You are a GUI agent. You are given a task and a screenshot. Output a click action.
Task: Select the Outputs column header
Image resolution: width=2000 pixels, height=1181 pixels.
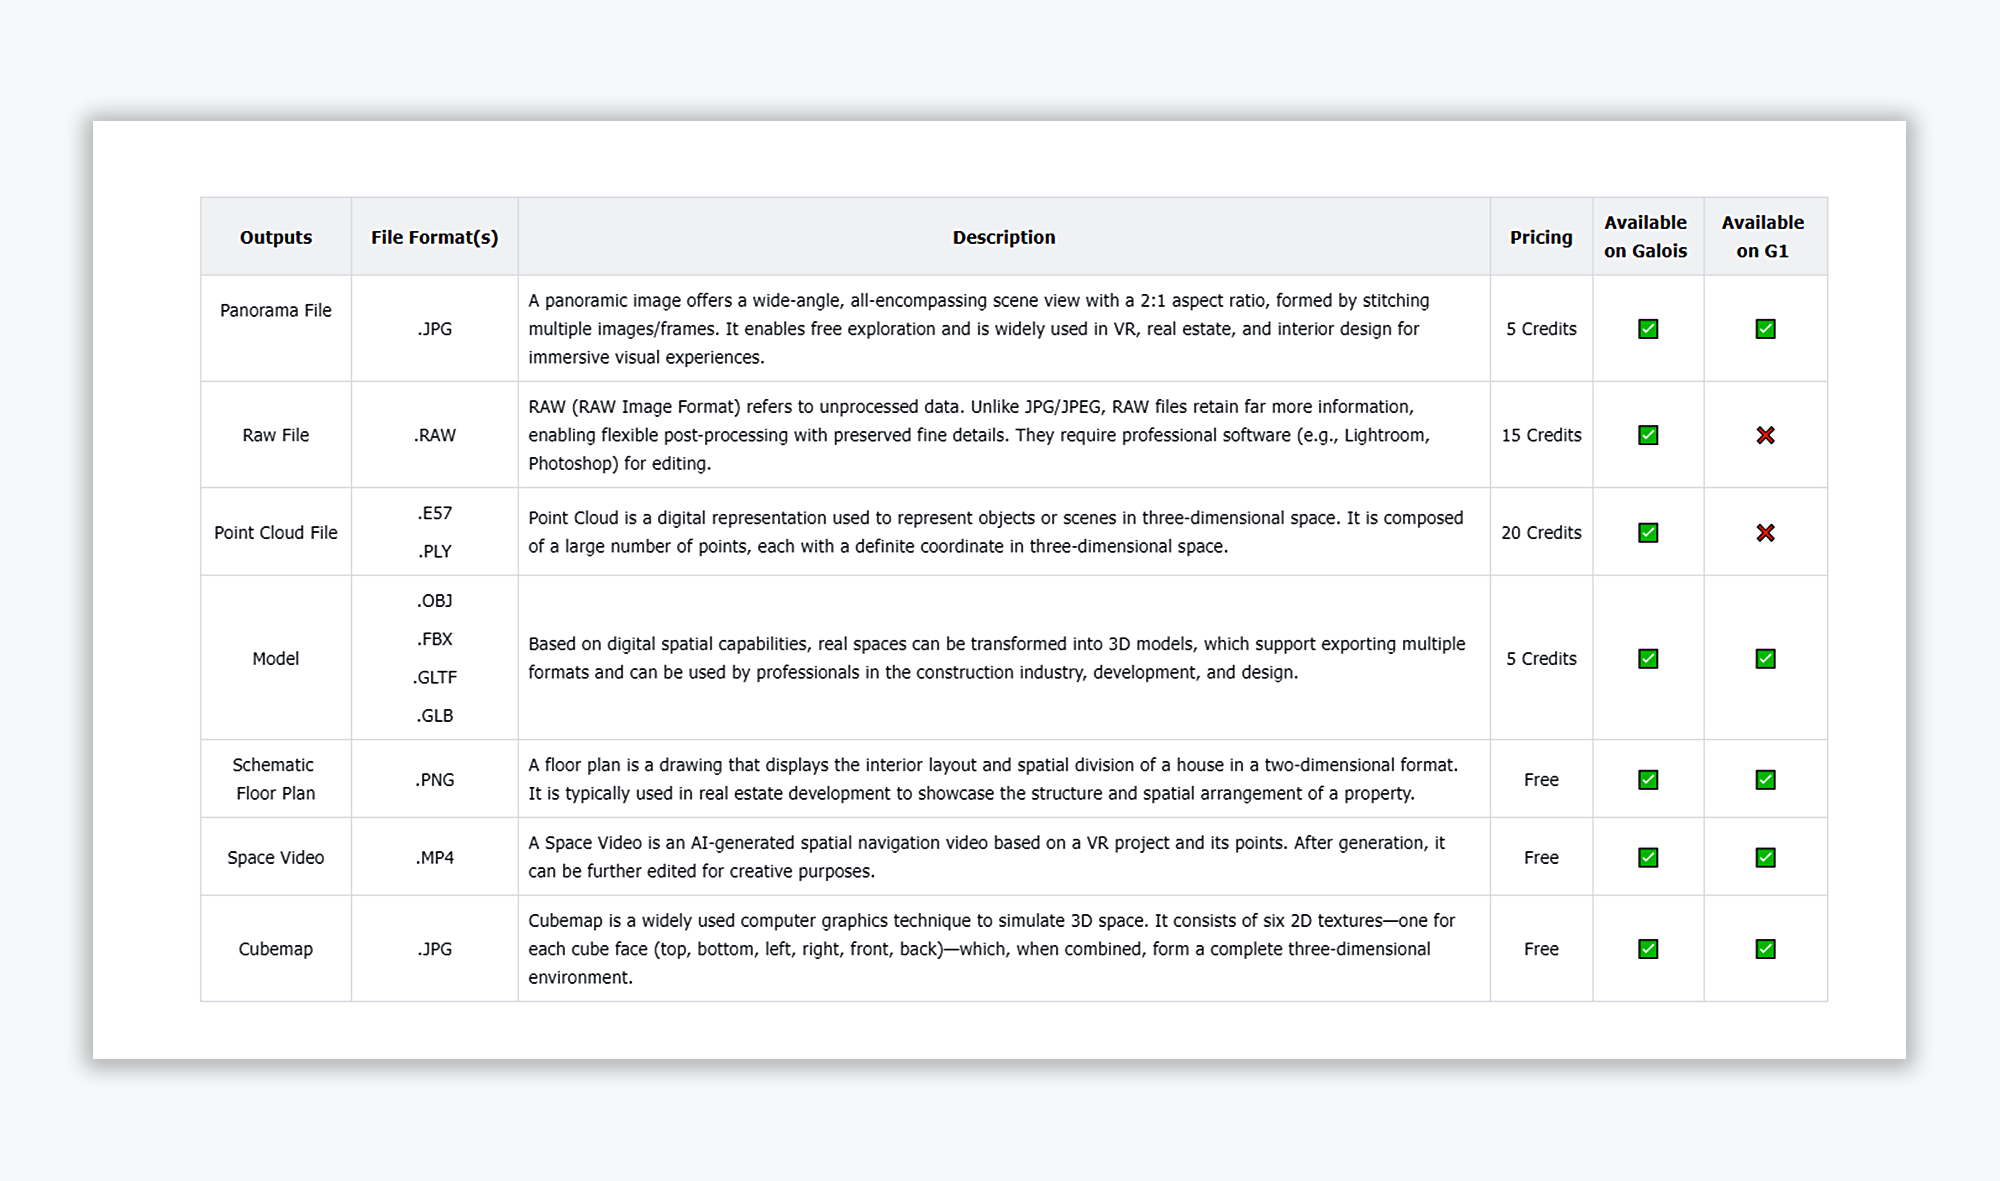tap(276, 237)
